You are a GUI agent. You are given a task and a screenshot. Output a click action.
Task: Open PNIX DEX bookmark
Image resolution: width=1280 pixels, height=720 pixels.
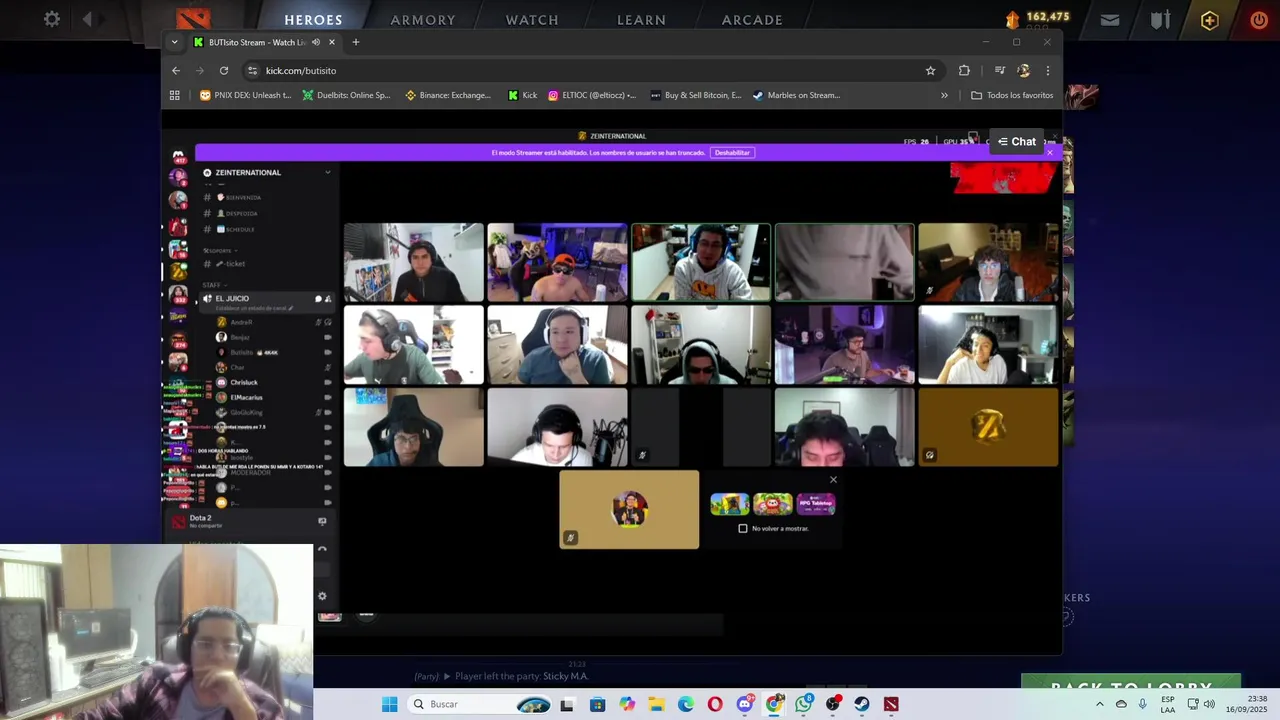coord(245,95)
